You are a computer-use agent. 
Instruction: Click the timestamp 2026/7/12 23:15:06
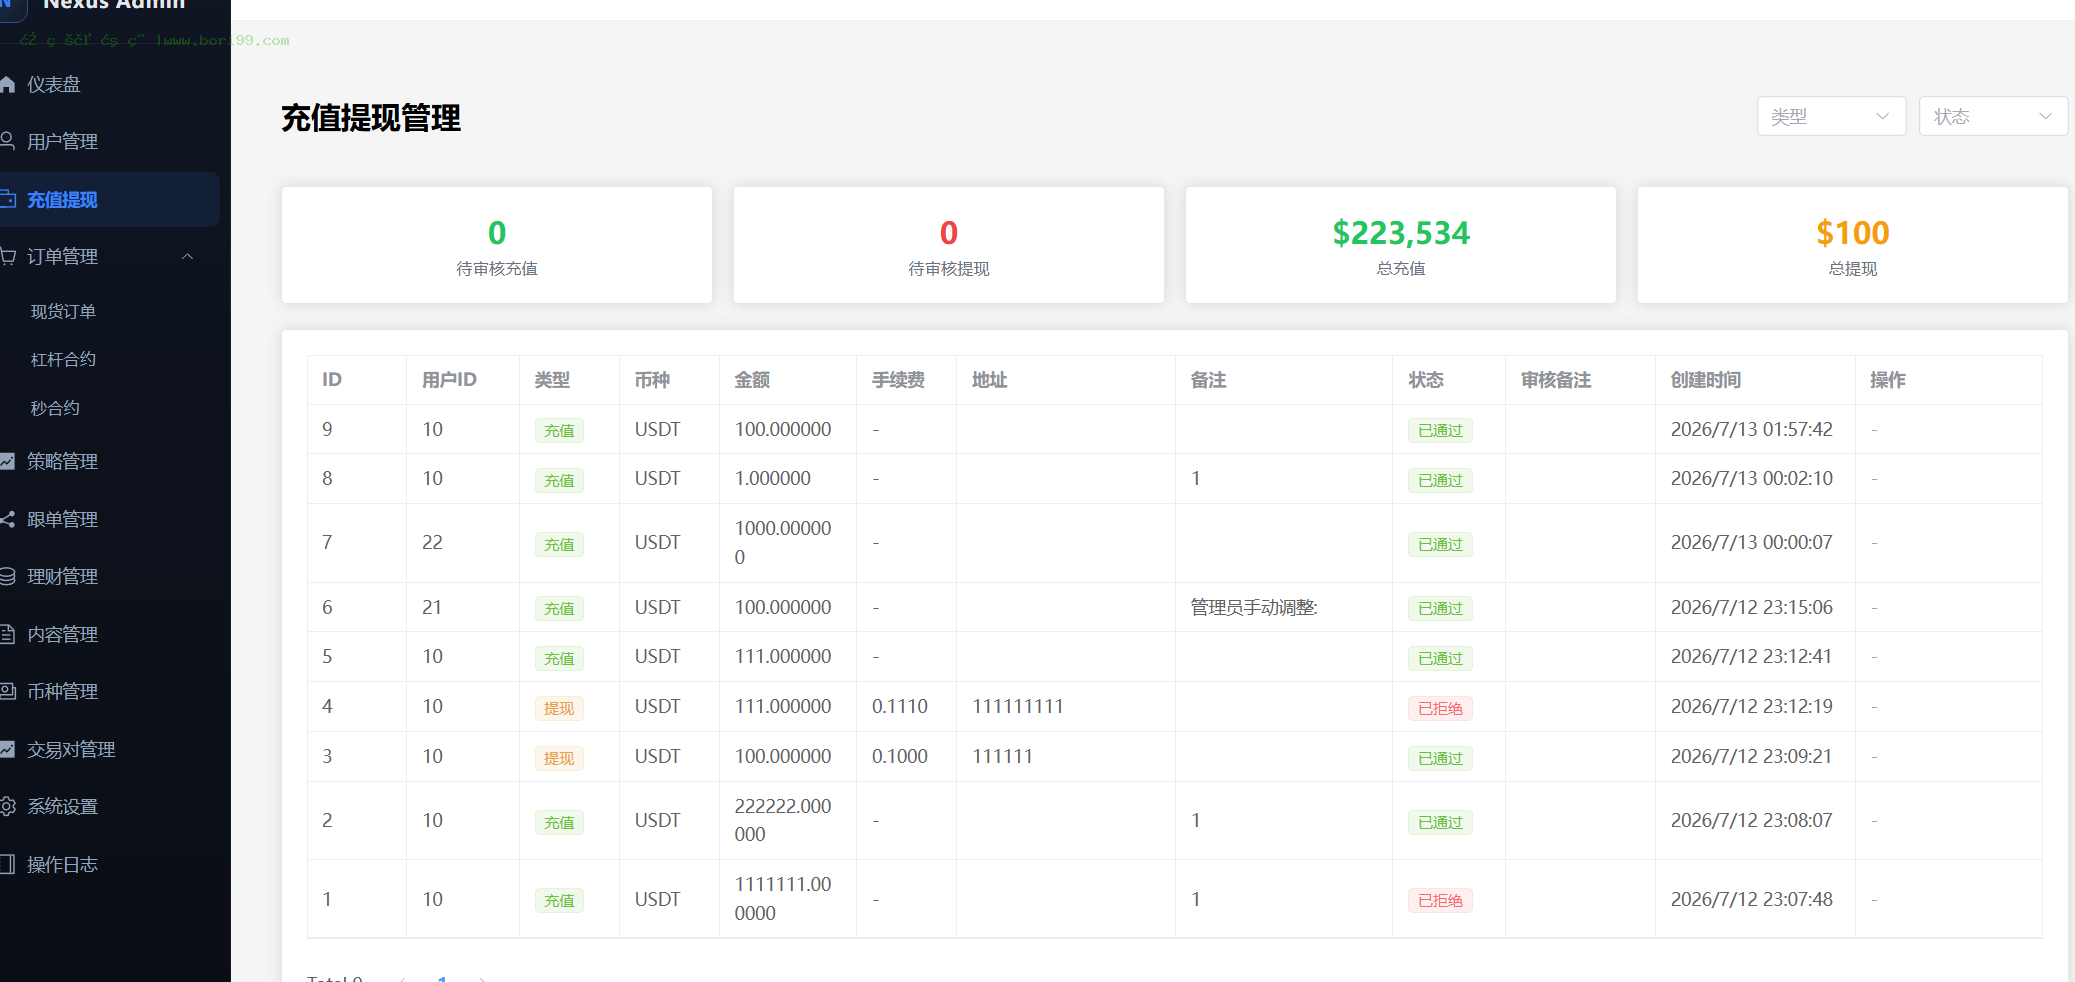1752,608
